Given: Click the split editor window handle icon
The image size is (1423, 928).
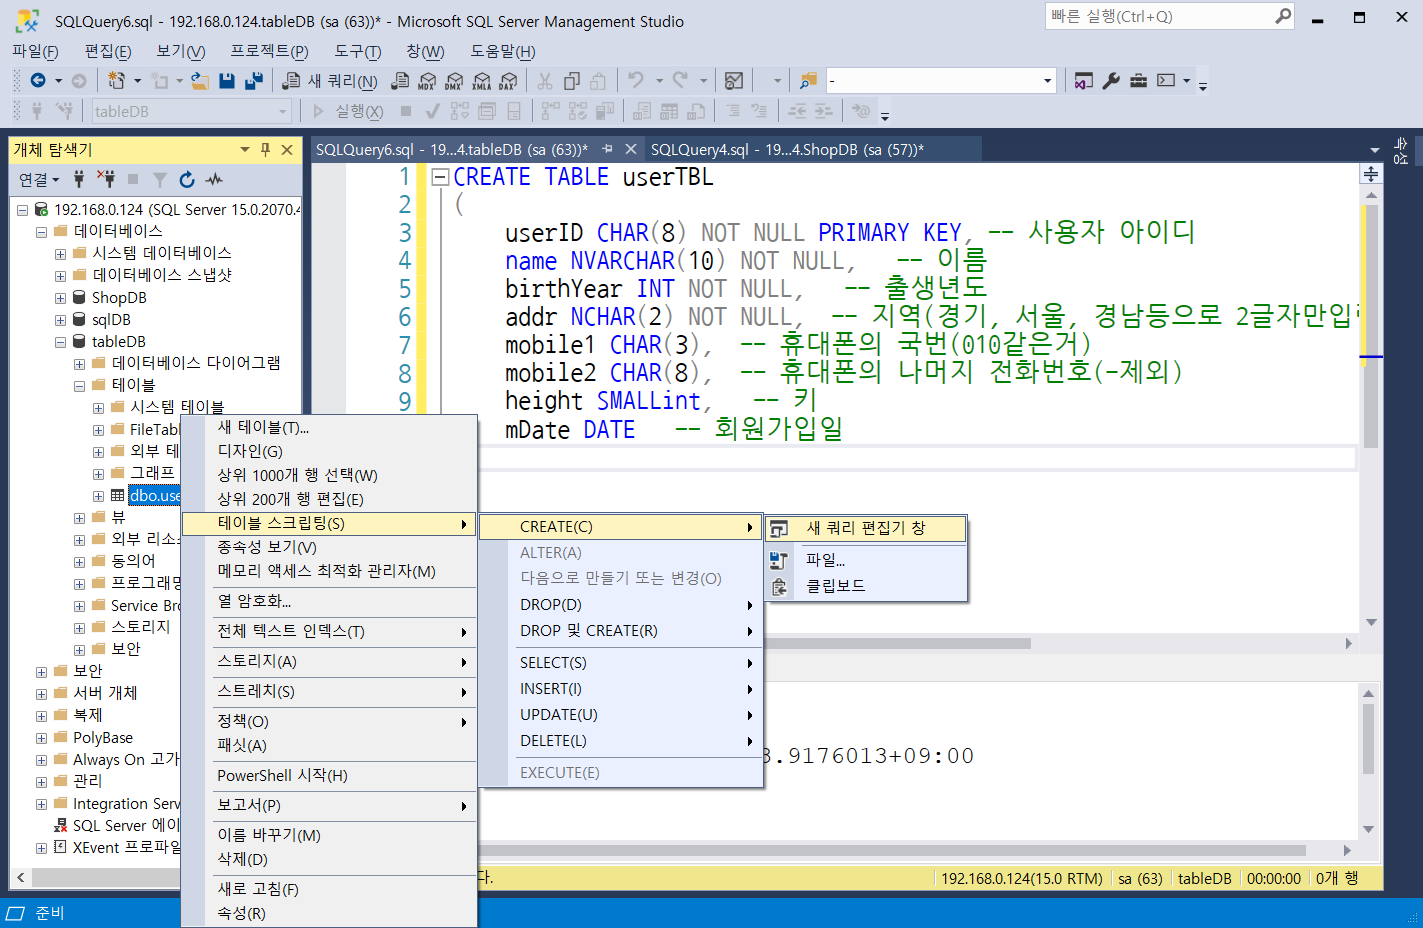Looking at the screenshot, I should coord(1371,174).
